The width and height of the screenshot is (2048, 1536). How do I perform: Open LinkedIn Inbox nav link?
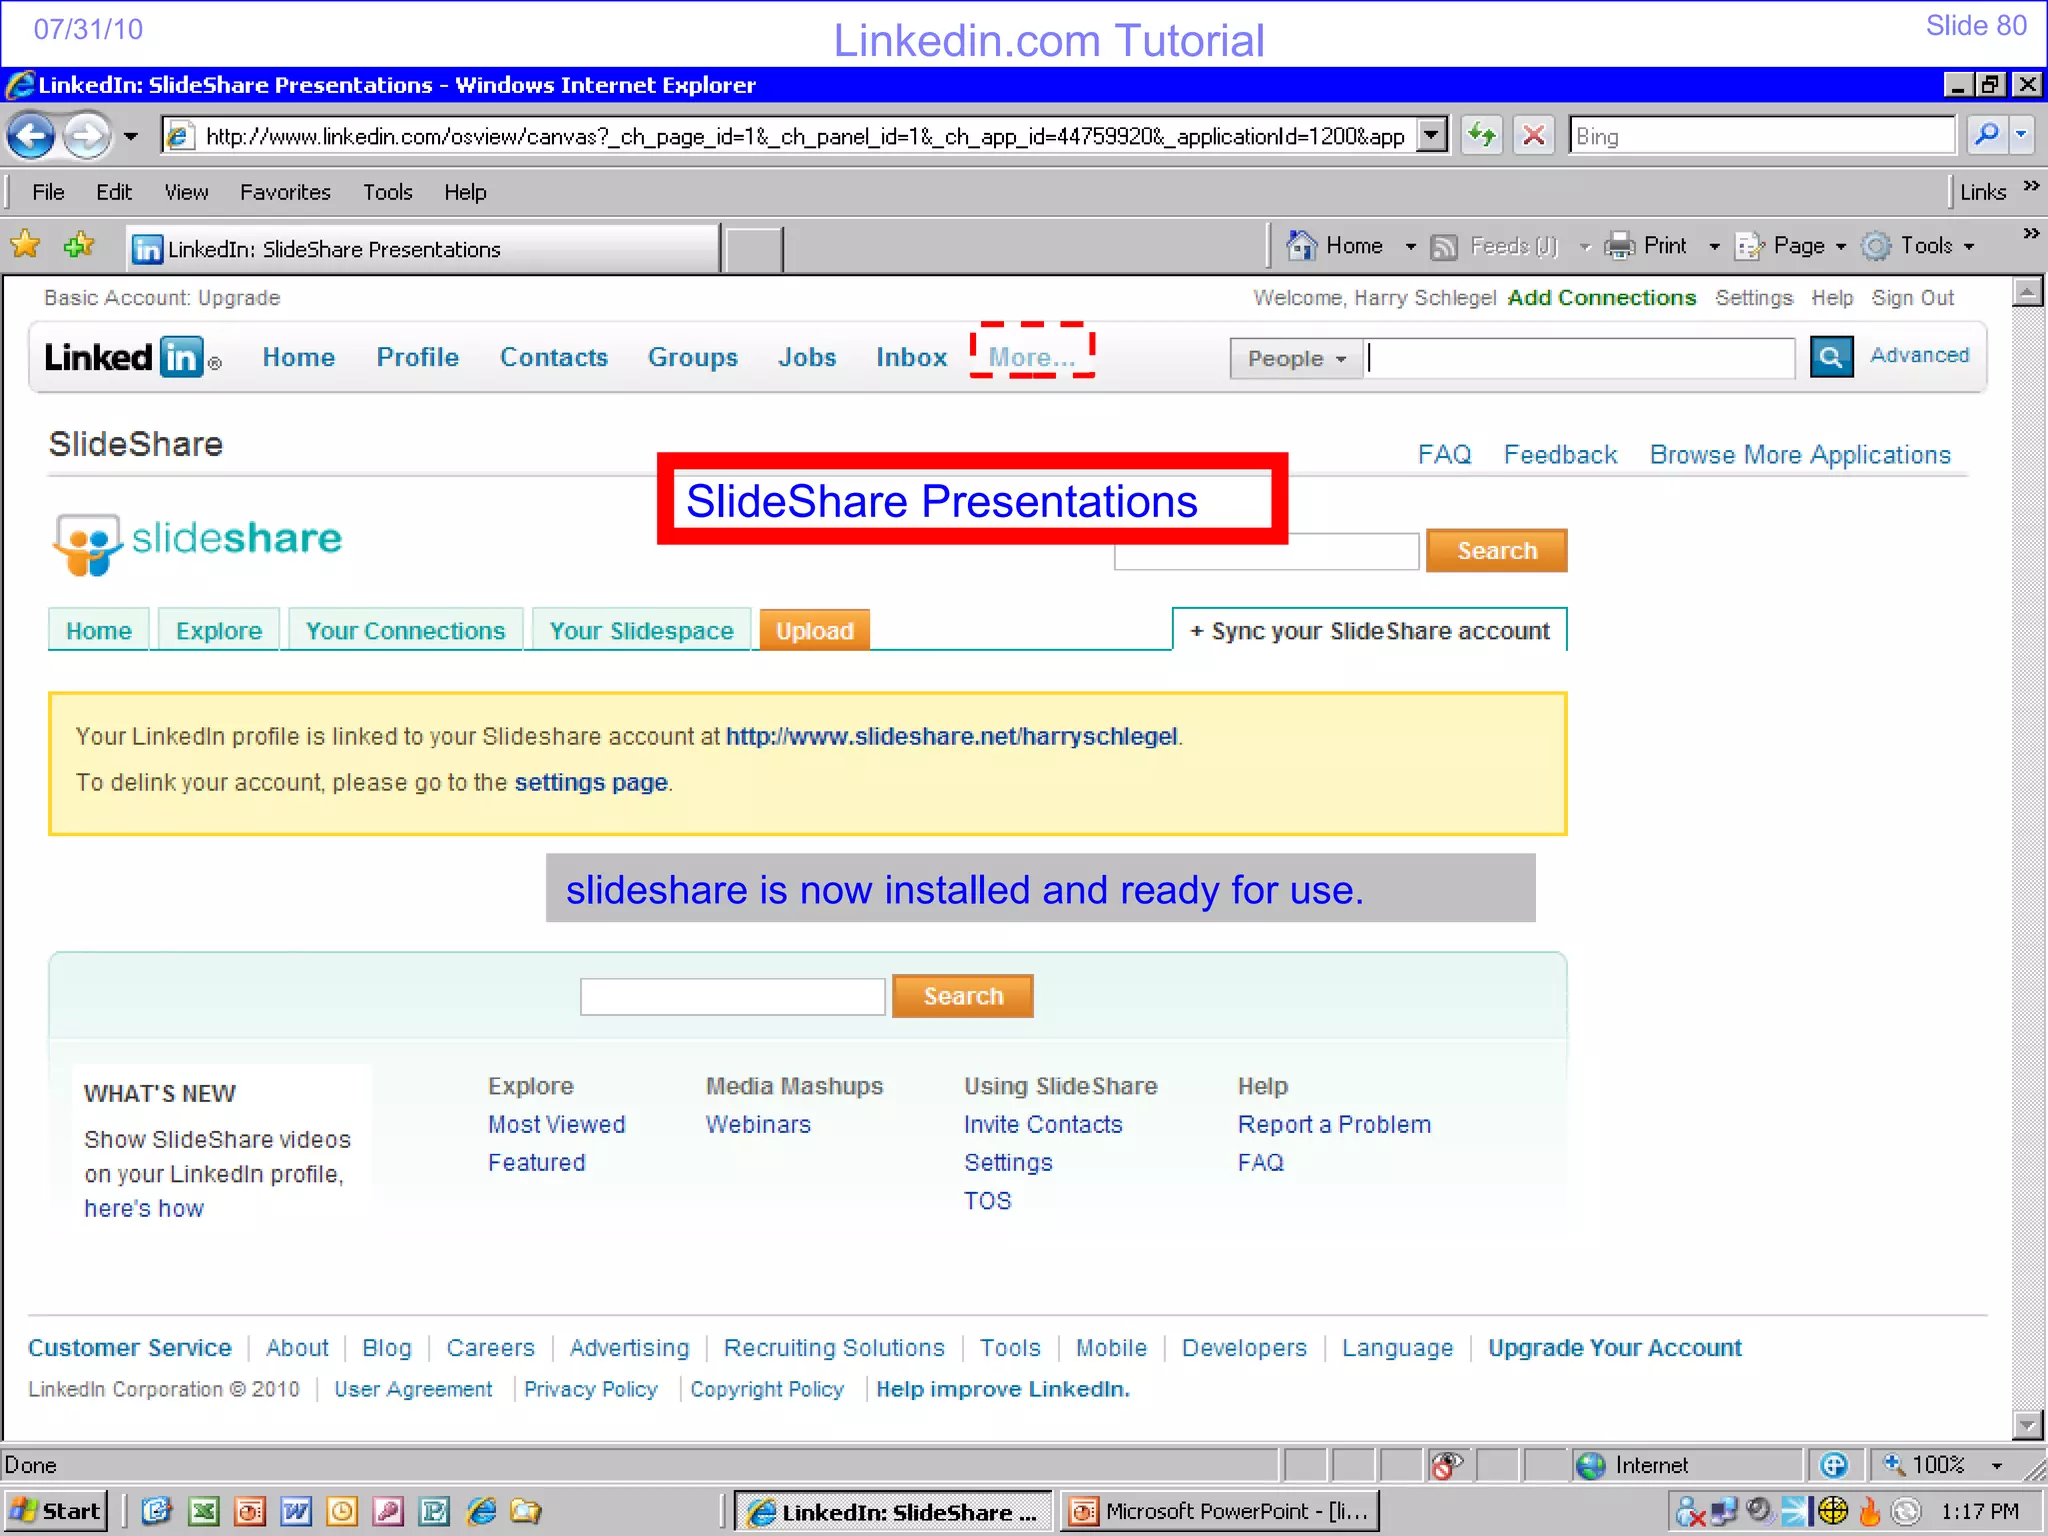[911, 357]
